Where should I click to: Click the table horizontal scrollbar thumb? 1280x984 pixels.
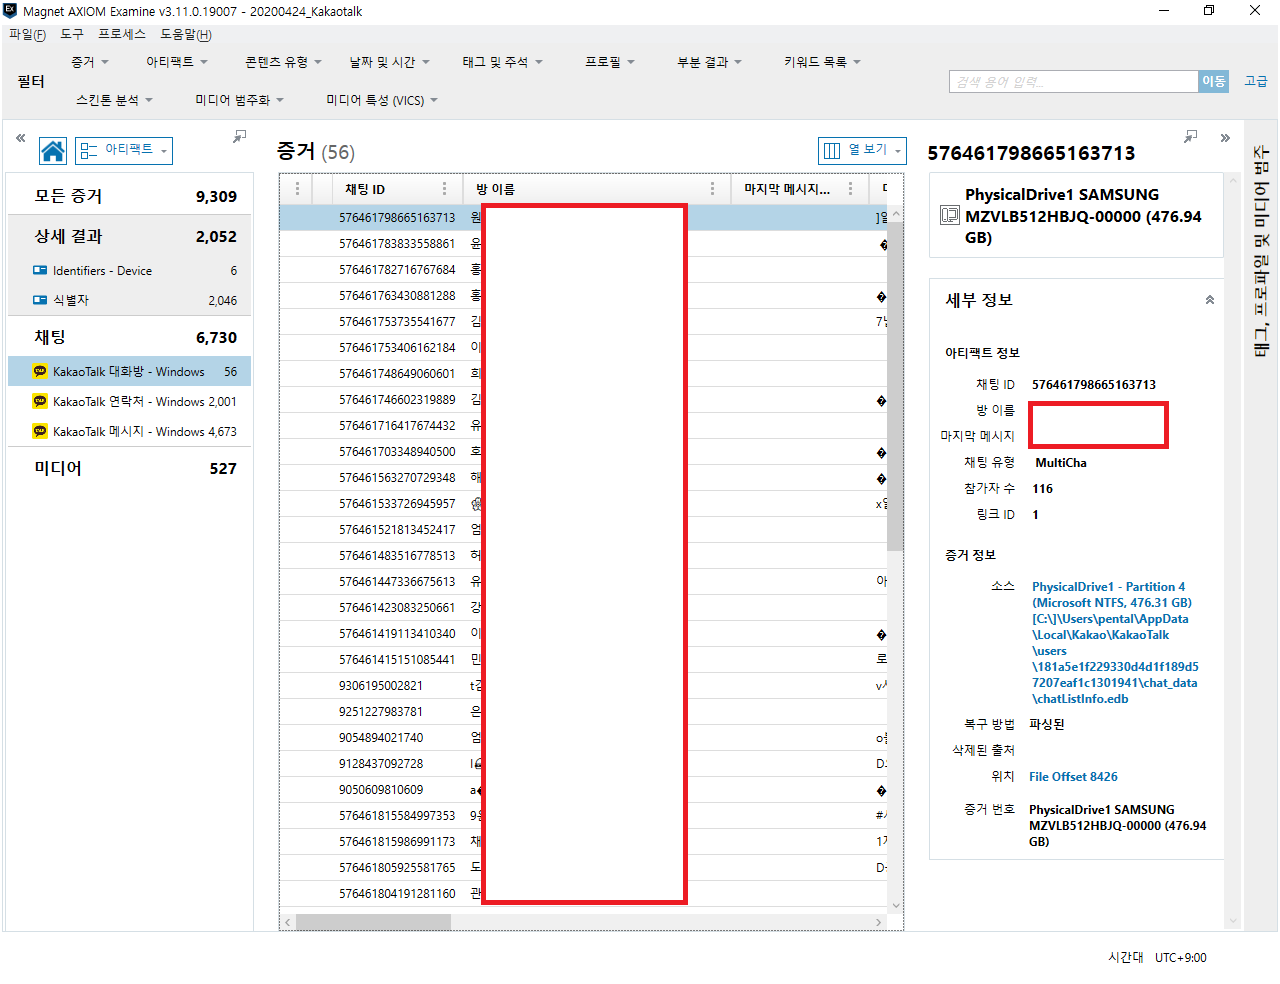tap(373, 922)
